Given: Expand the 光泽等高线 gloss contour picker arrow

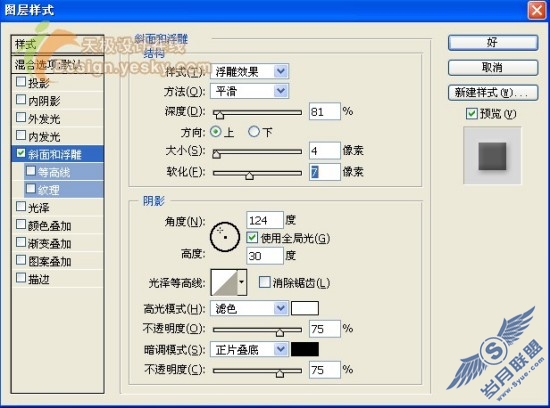Looking at the screenshot, I should click(242, 282).
